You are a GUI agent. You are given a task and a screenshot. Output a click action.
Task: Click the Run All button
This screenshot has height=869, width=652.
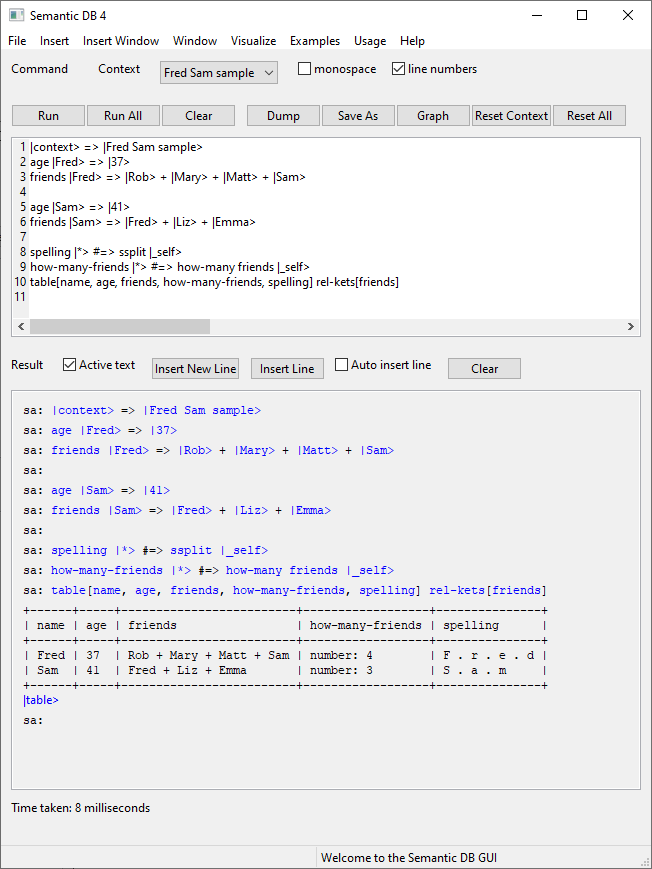[123, 116]
